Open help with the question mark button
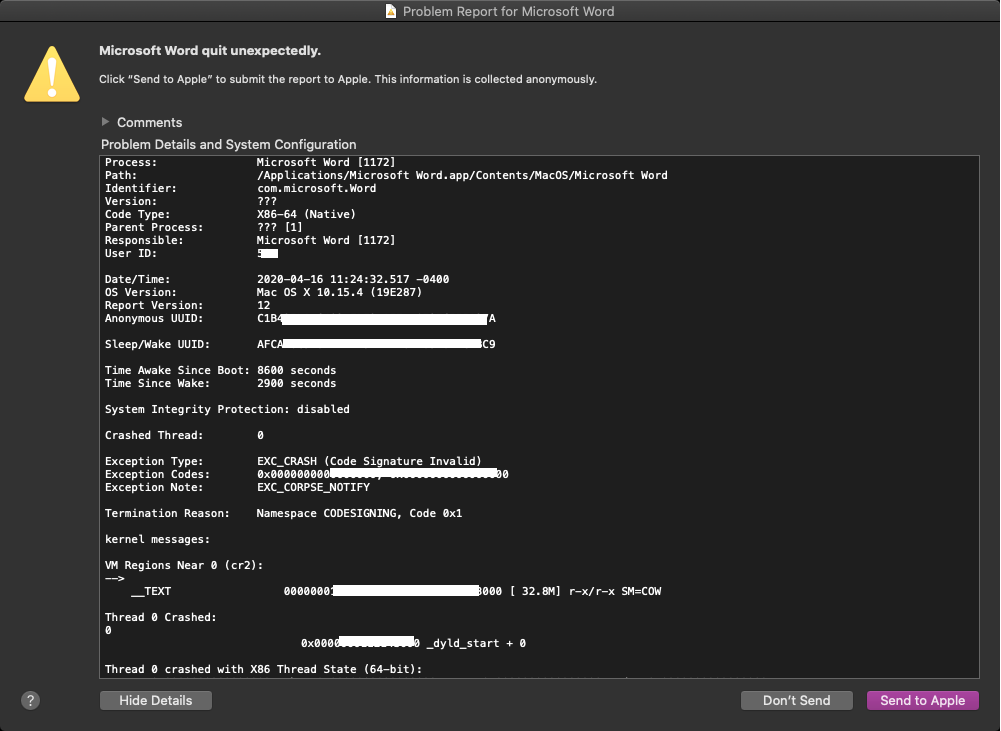1001x731 pixels. pyautogui.click(x=31, y=700)
